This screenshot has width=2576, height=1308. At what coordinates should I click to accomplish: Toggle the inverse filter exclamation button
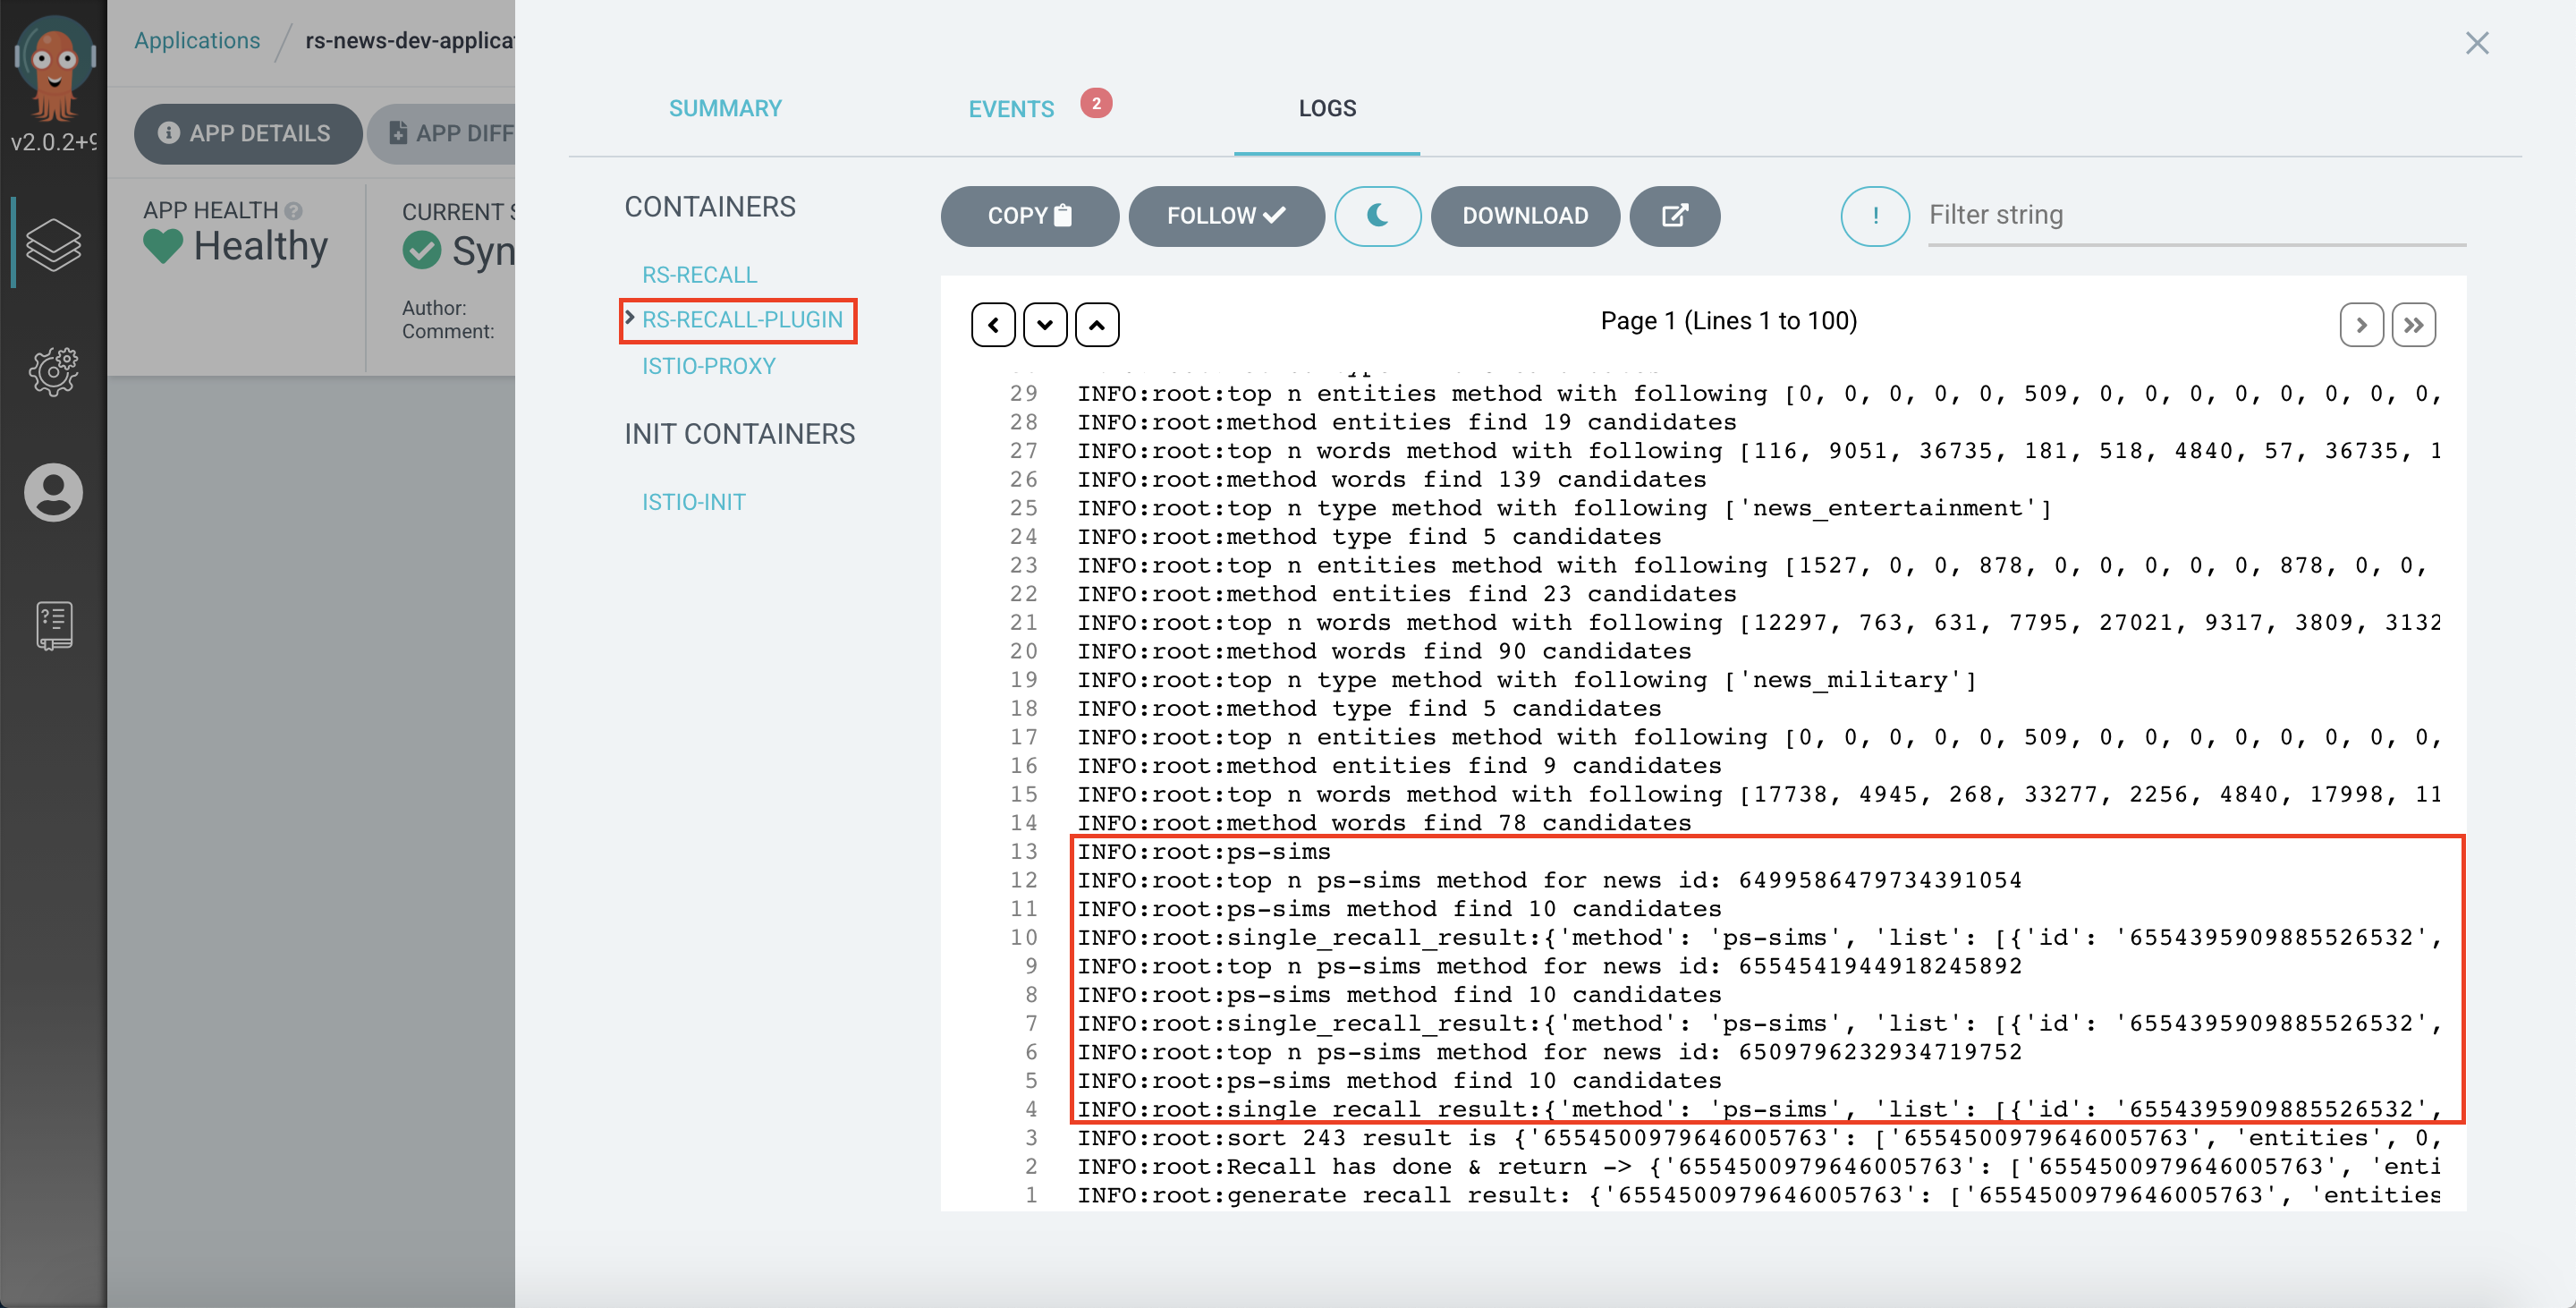pyautogui.click(x=1875, y=216)
